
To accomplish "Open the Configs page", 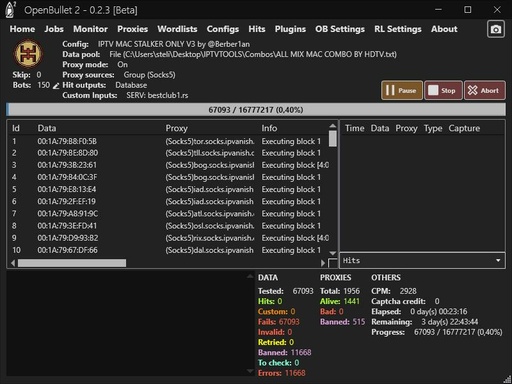I will tap(223, 29).
